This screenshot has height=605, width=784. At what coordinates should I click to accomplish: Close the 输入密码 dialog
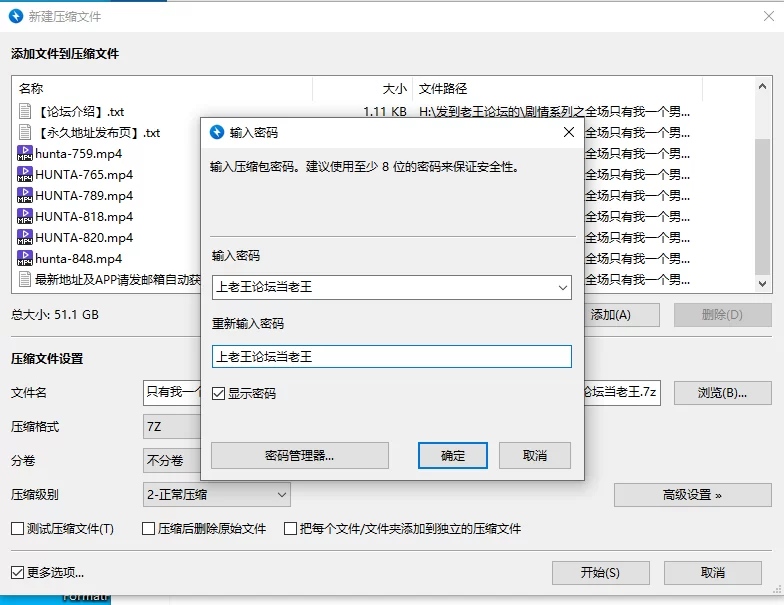point(568,132)
